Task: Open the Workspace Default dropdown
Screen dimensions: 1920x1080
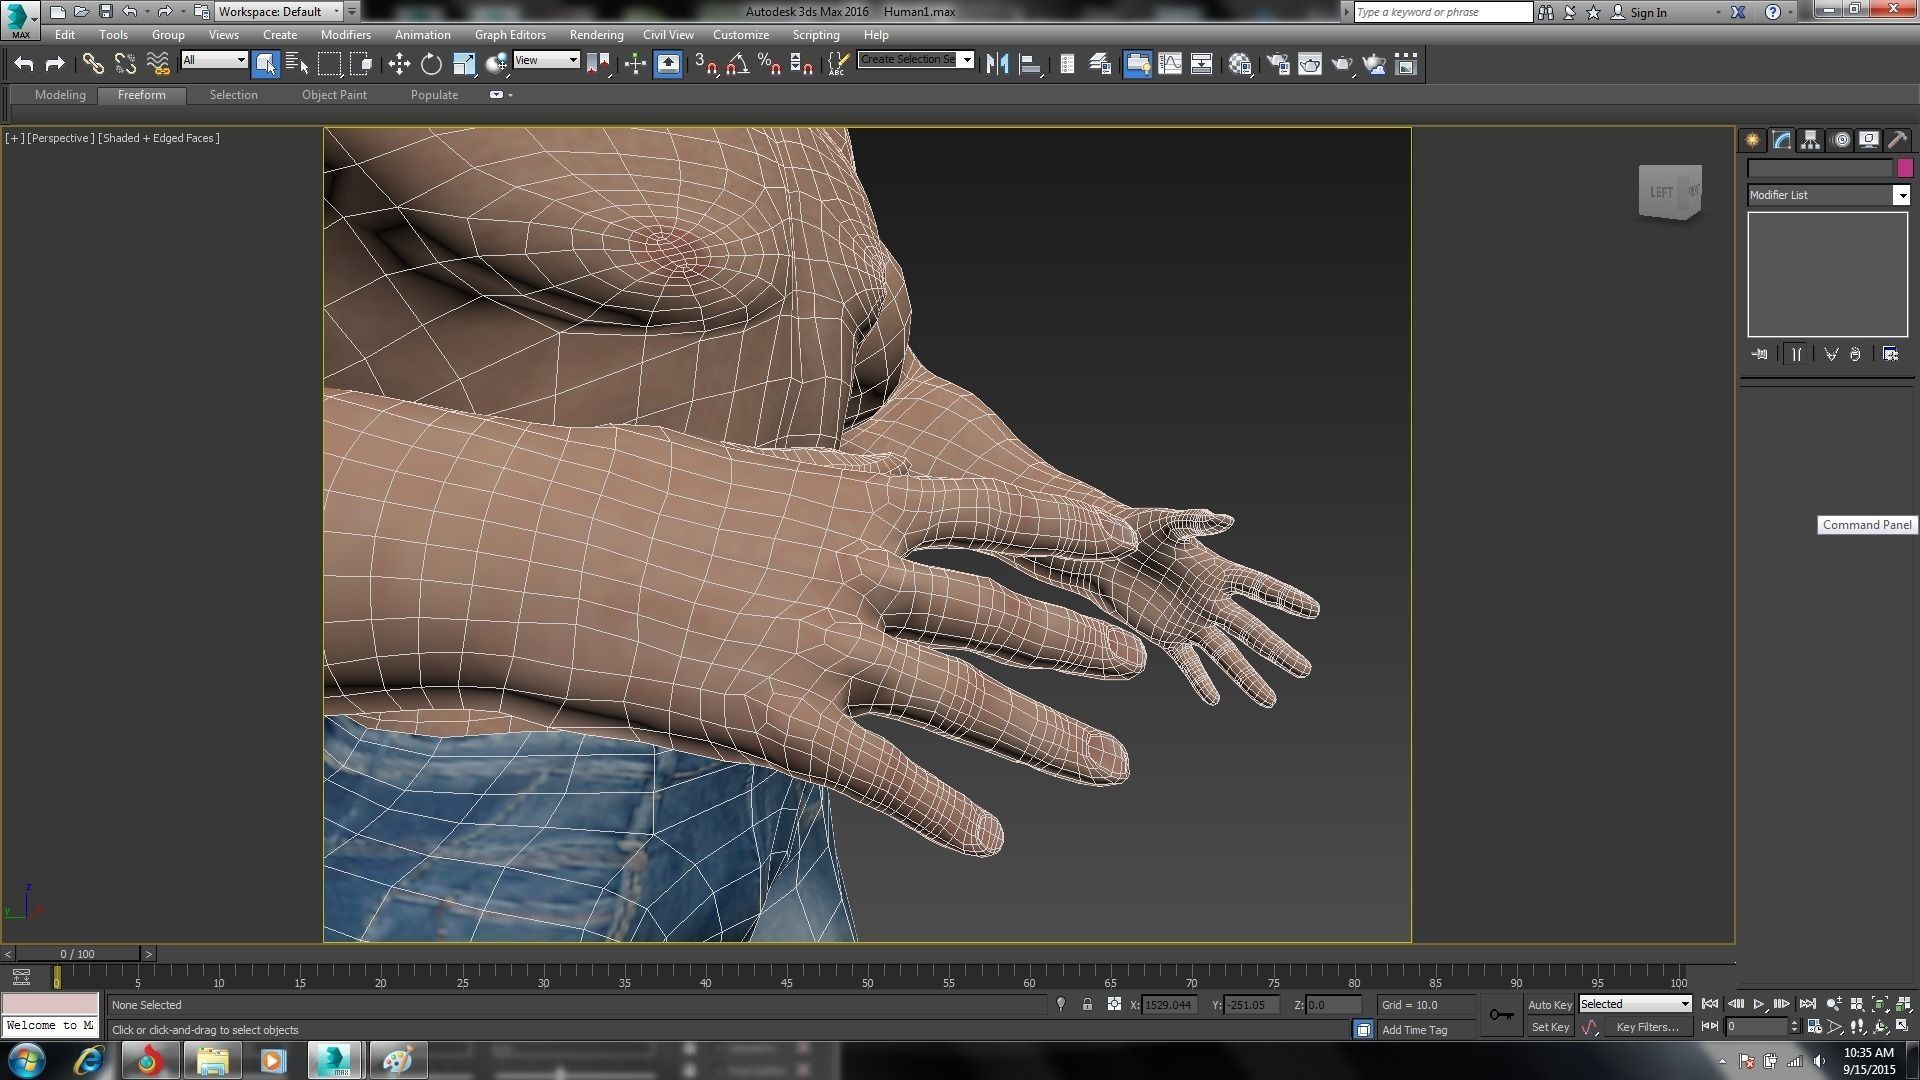Action: (x=279, y=12)
